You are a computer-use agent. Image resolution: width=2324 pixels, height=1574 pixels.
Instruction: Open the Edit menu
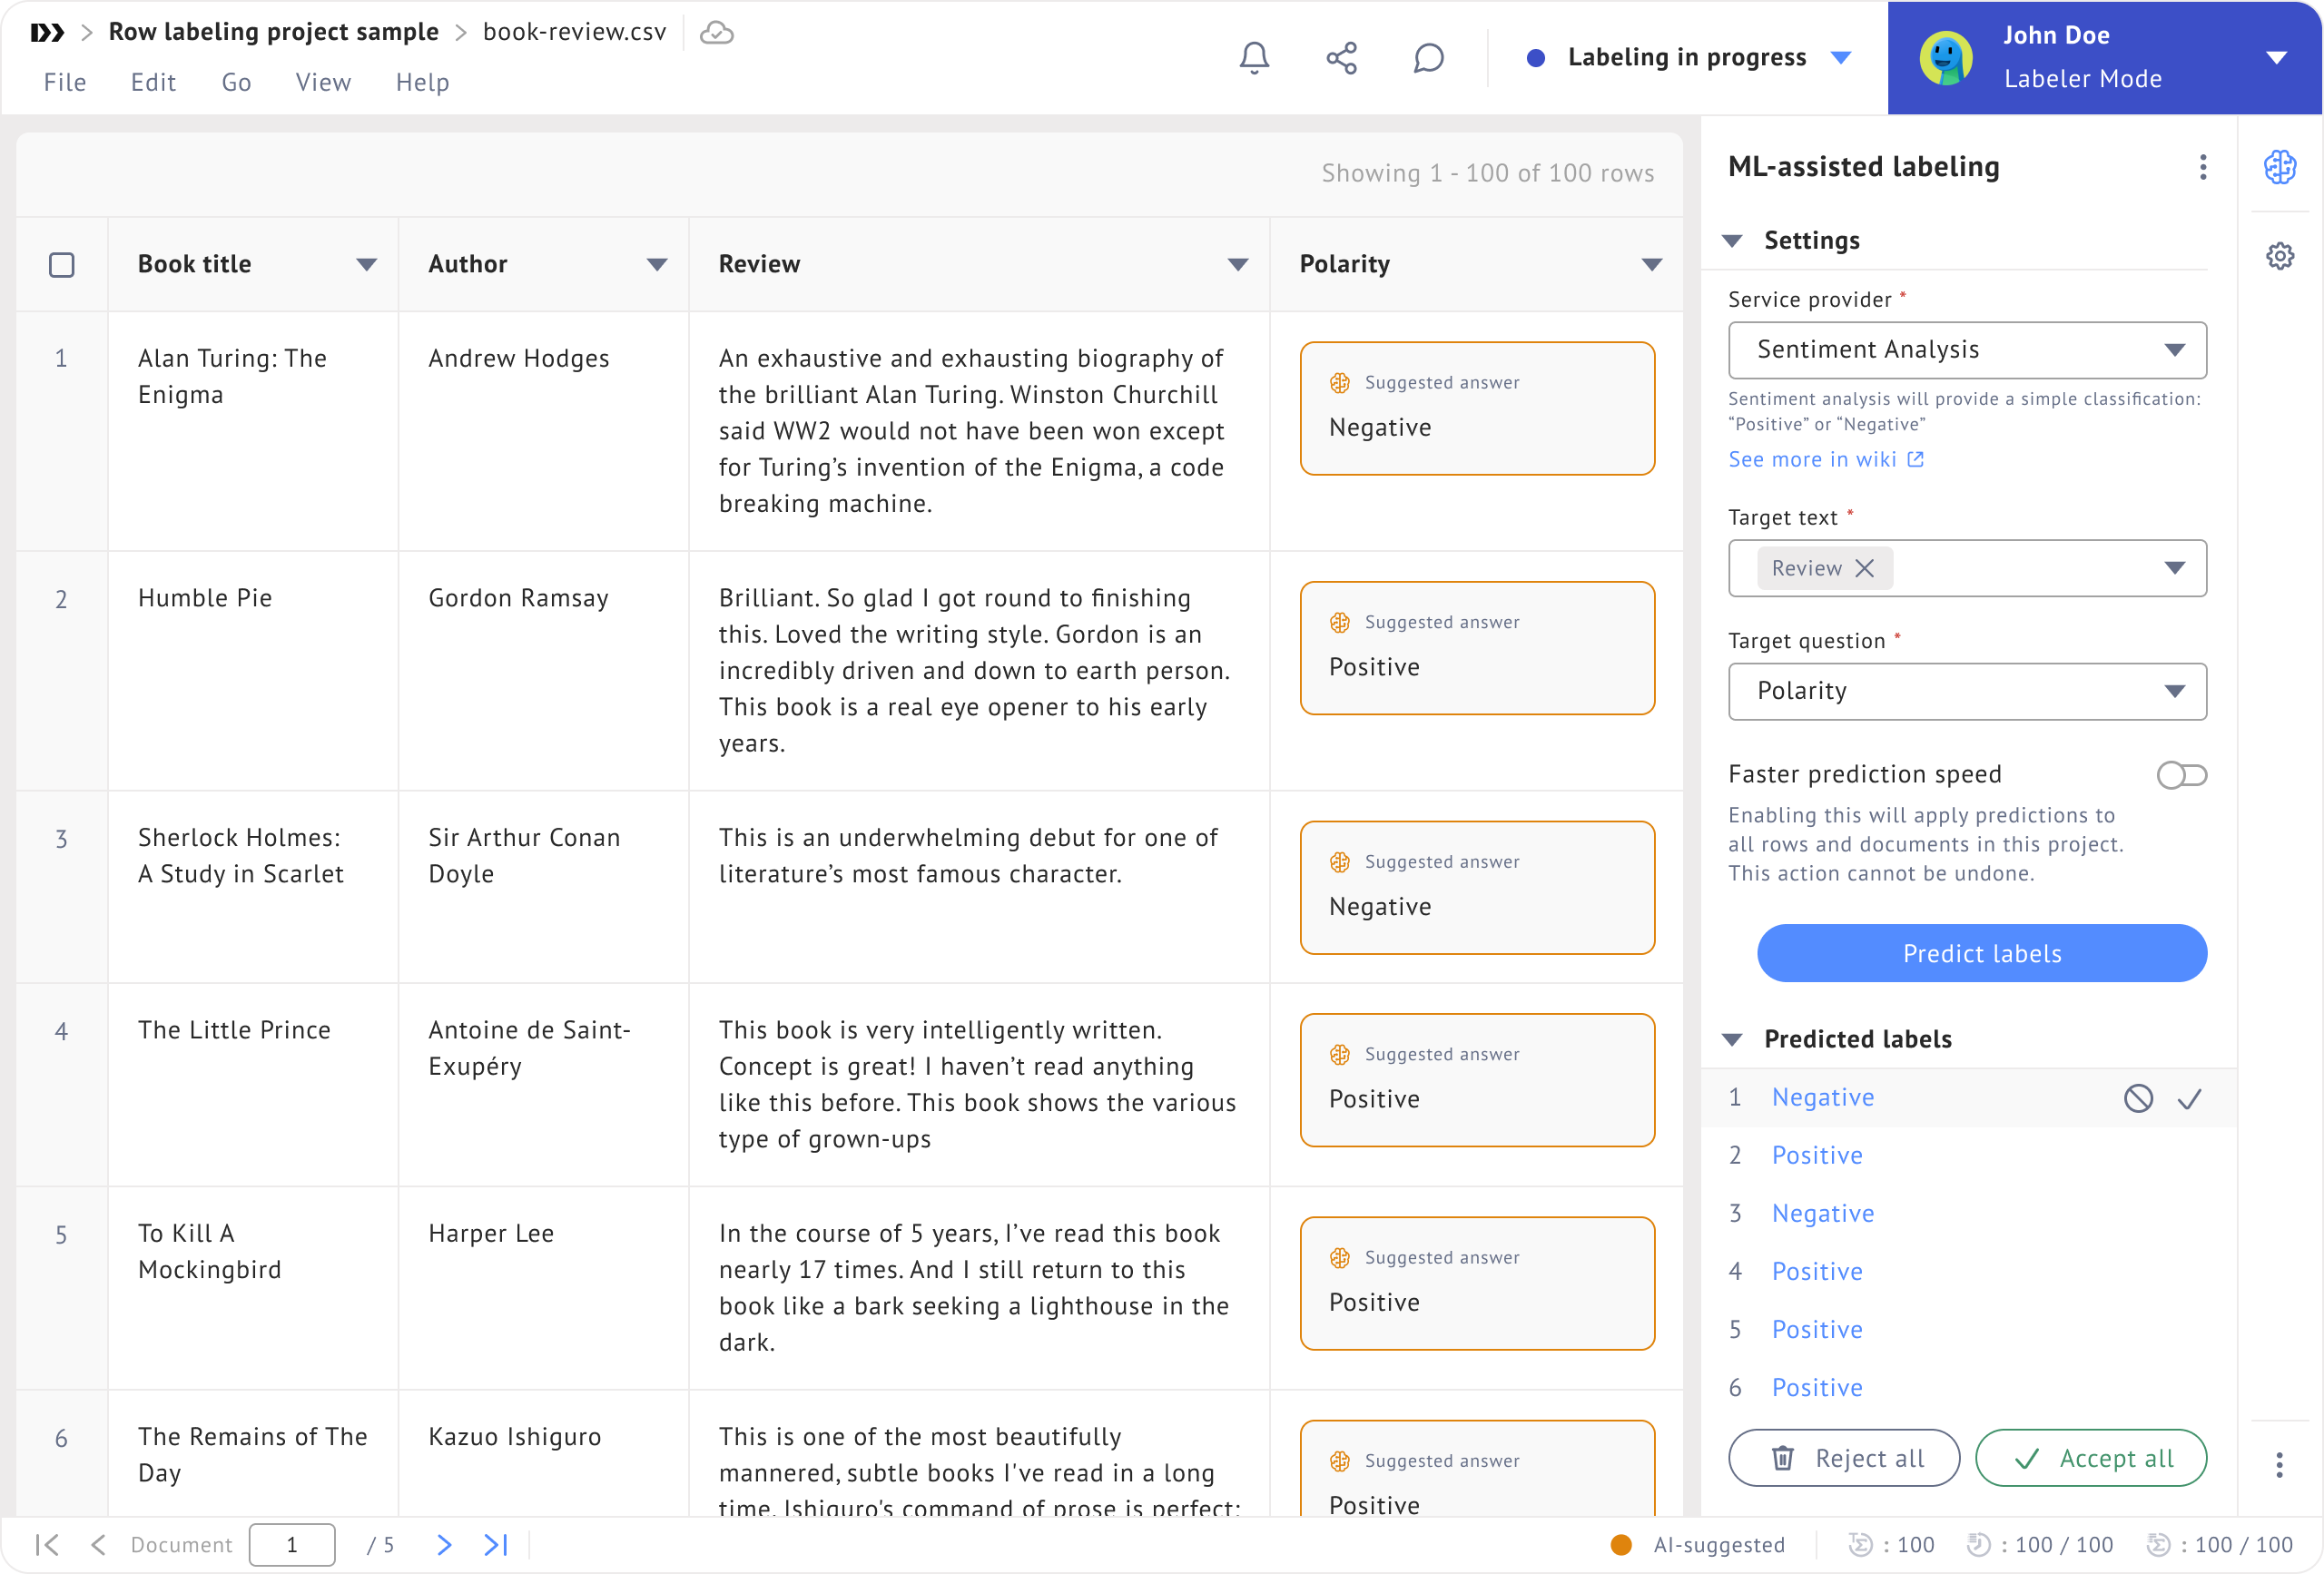click(153, 82)
